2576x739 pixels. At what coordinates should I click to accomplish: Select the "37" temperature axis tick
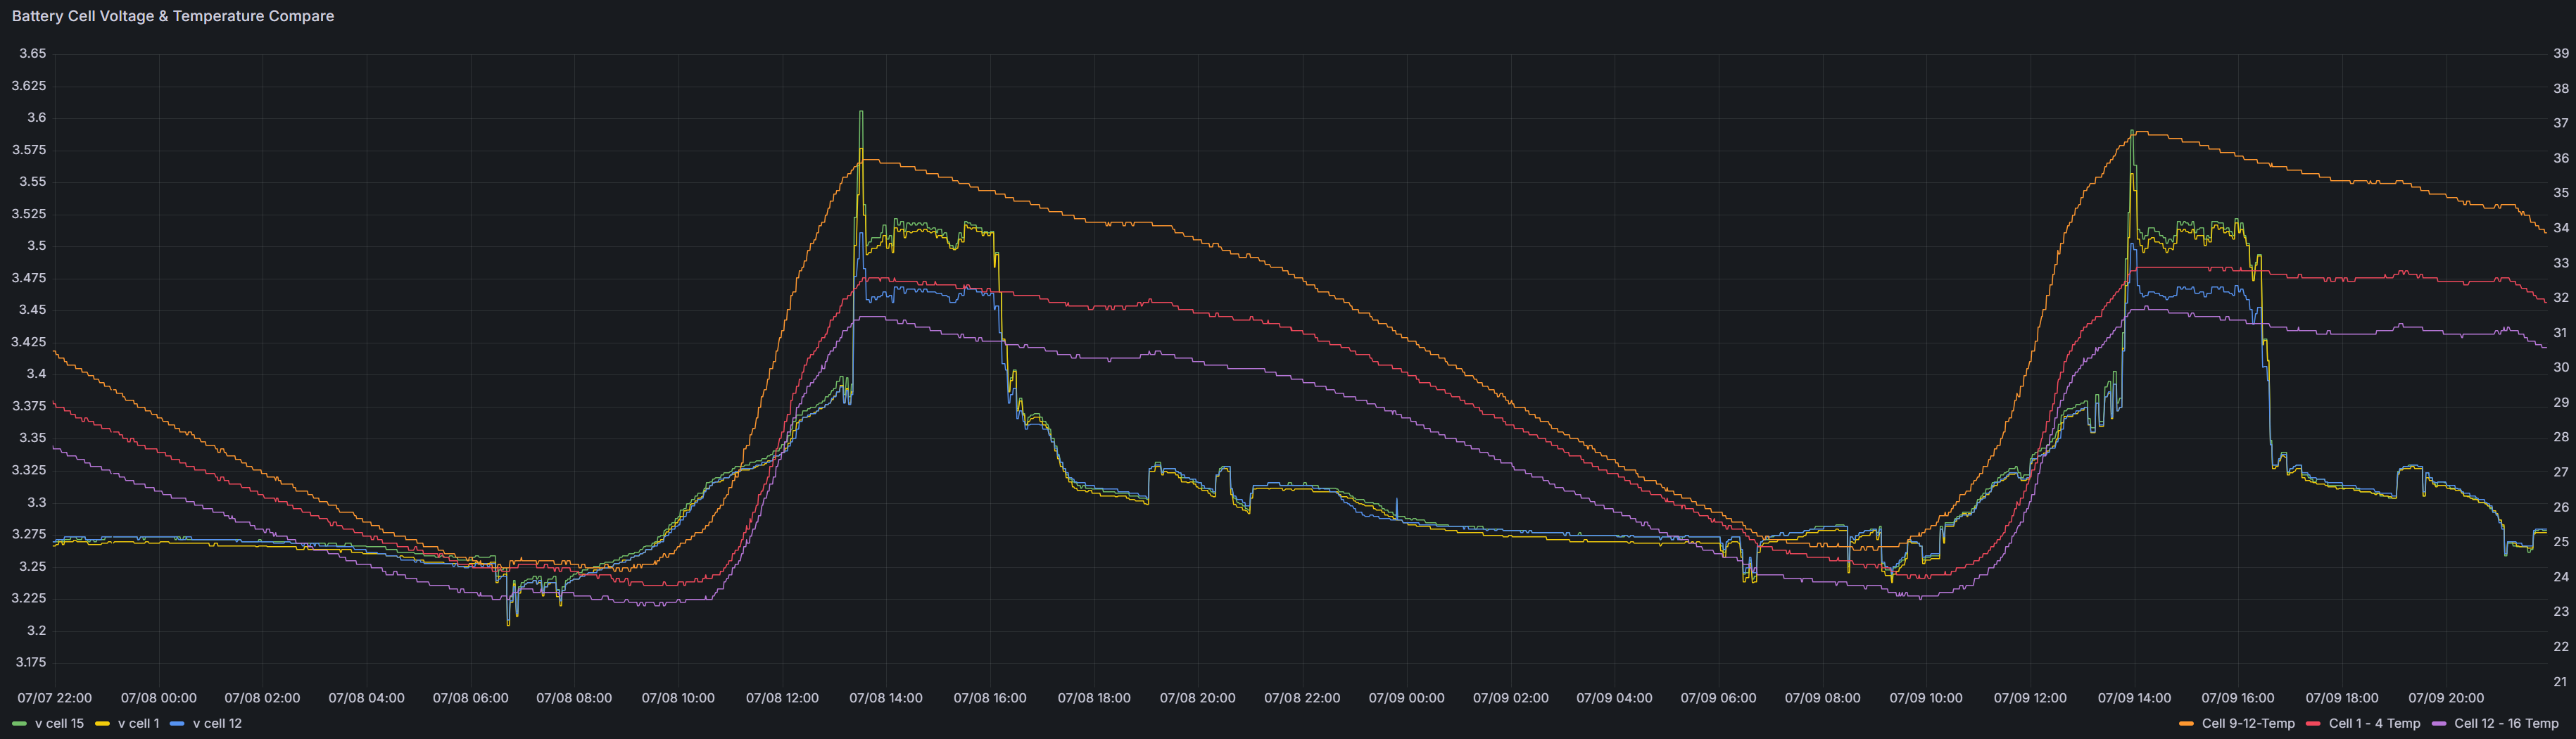coord(2560,123)
